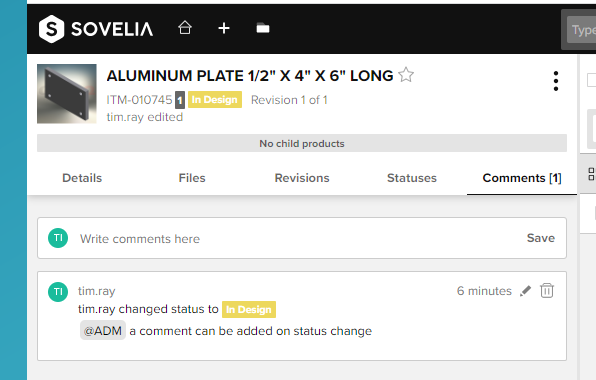The height and width of the screenshot is (380, 596).
Task: Click the aluminum plate thumbnail image
Action: coord(67,94)
